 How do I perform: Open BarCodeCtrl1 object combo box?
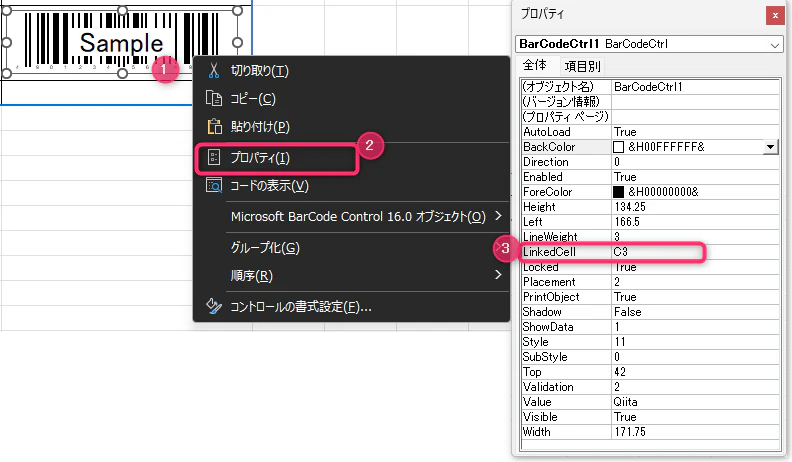pos(649,44)
